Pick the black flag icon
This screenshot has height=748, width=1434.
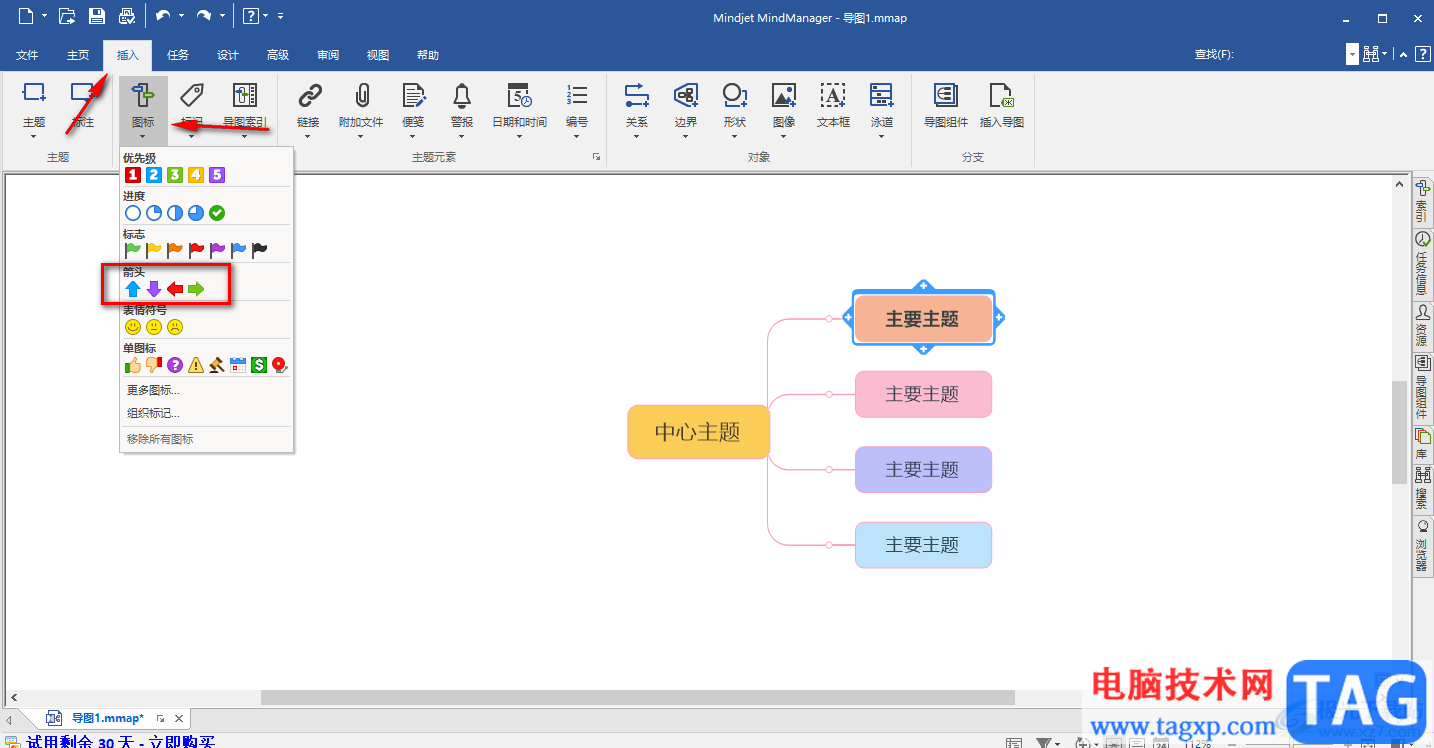click(259, 250)
